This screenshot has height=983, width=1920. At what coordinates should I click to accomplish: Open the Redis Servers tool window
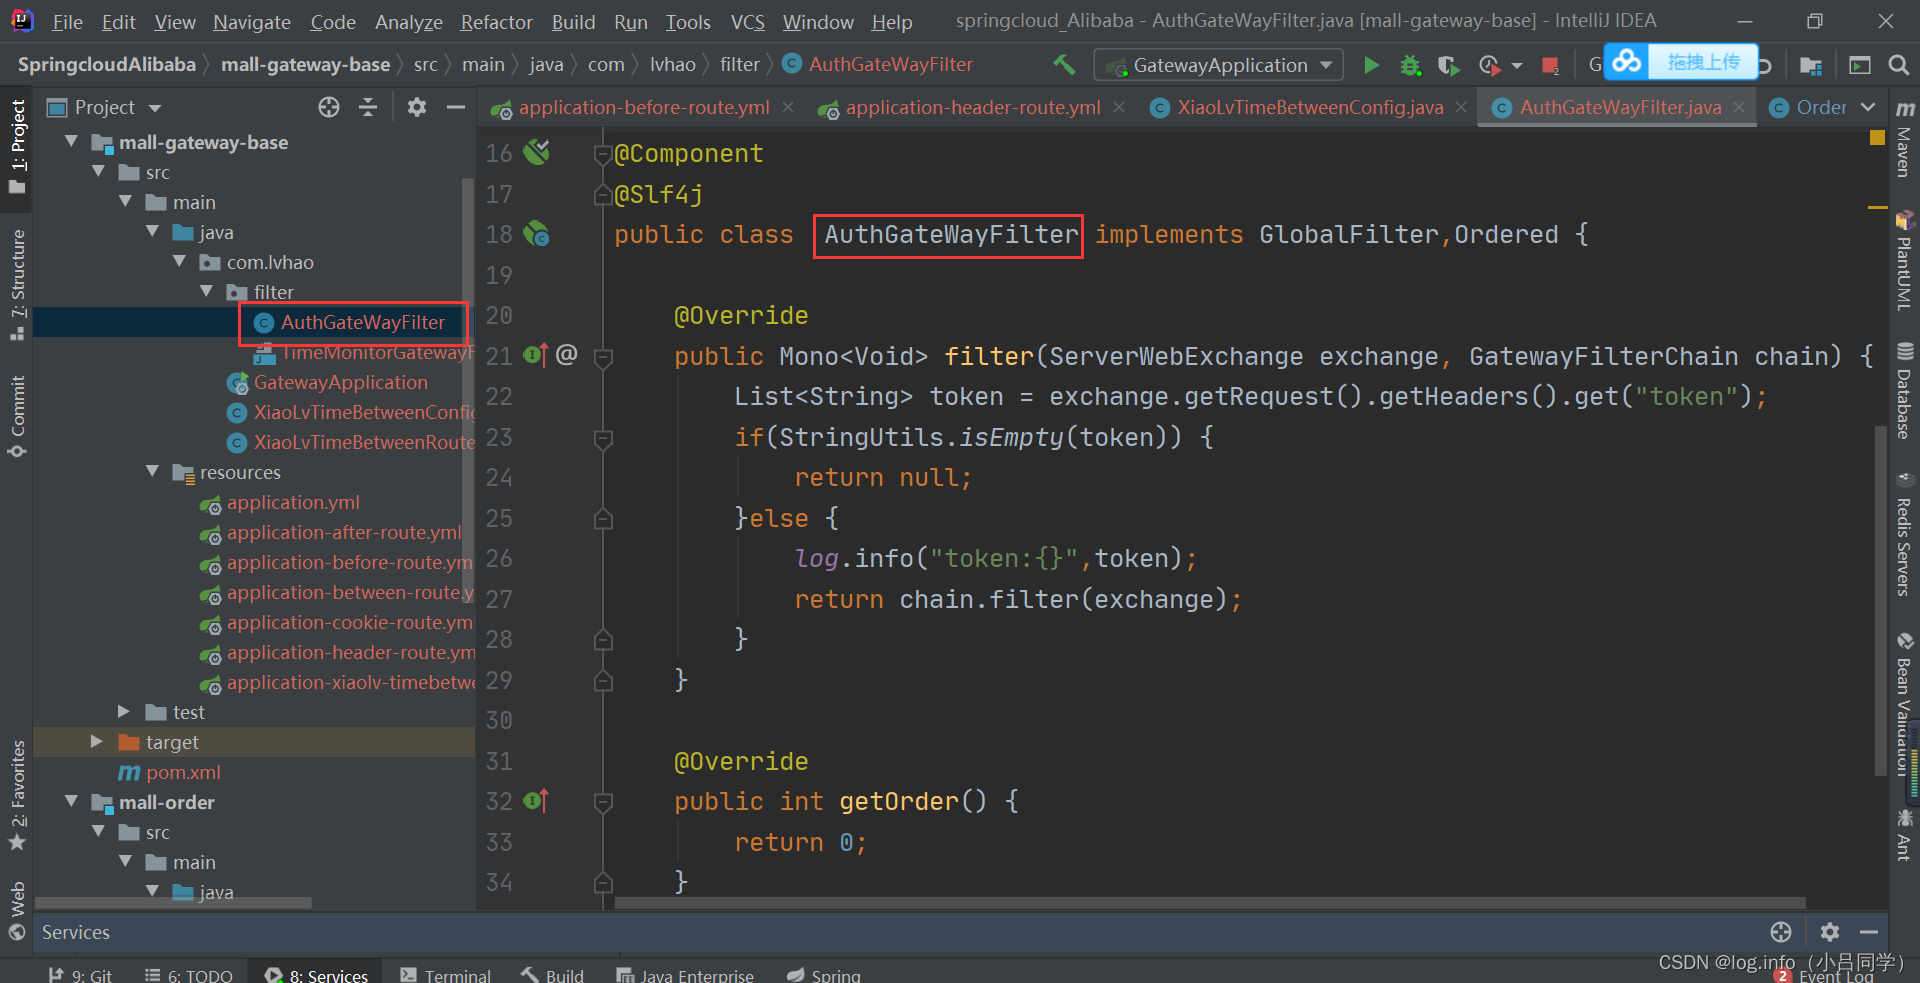click(1904, 534)
